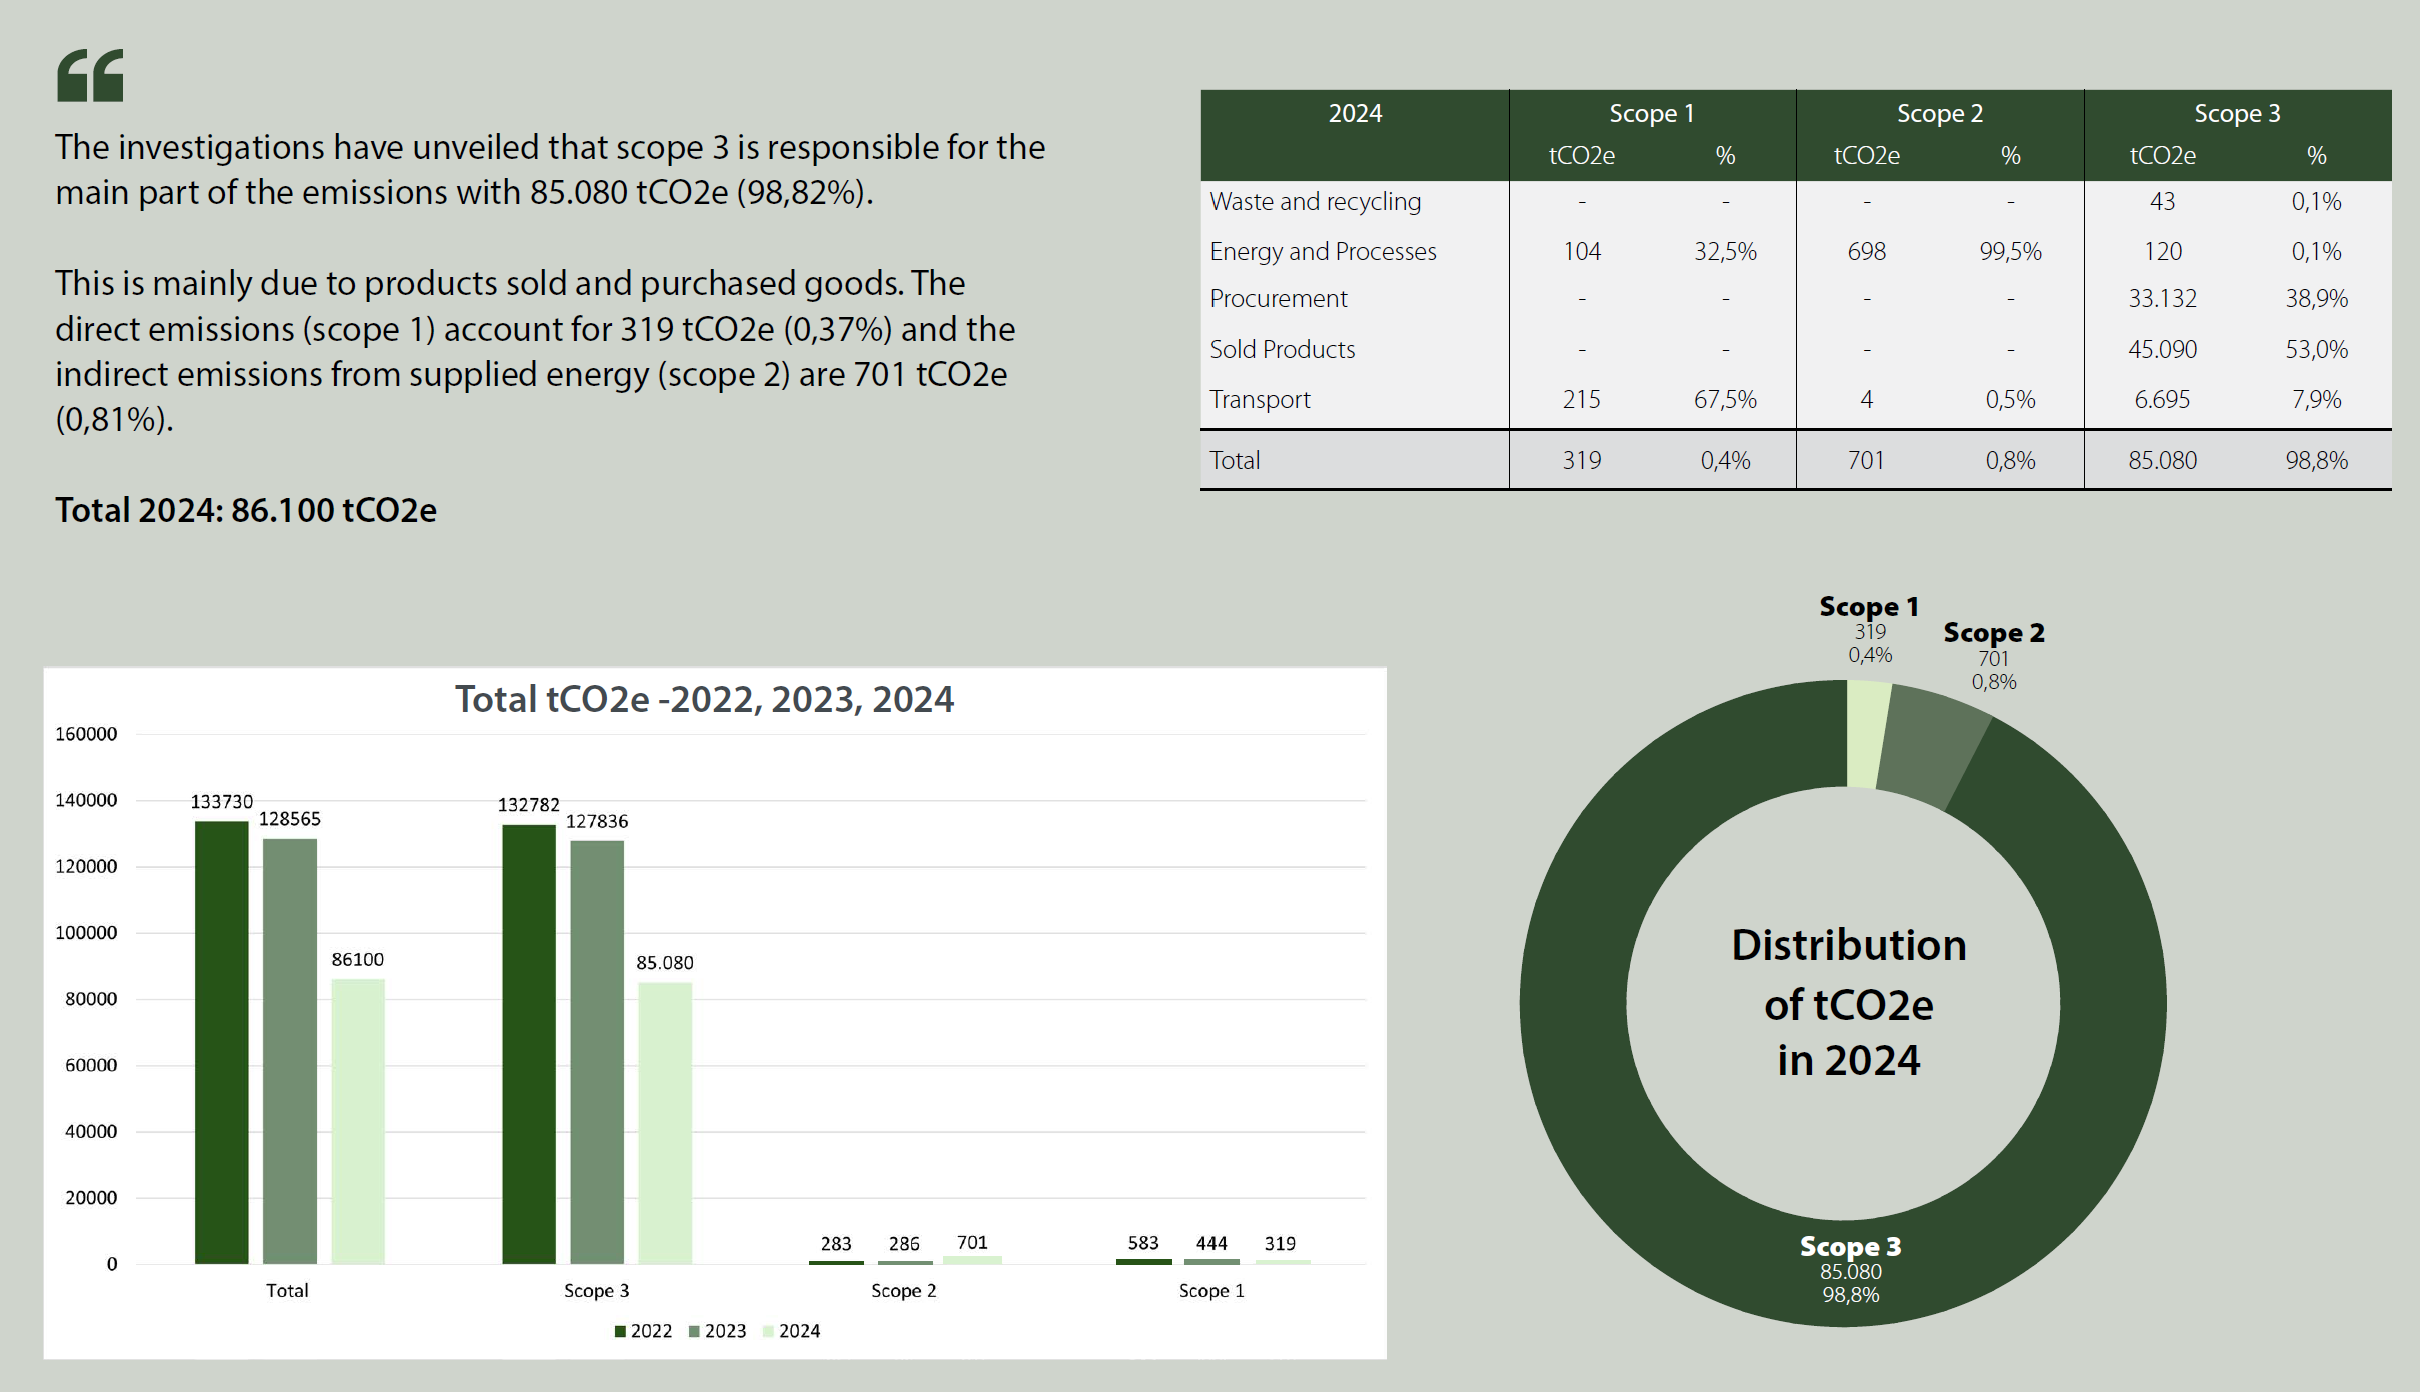Expand the 2024 header cell in the table

pos(1356,113)
